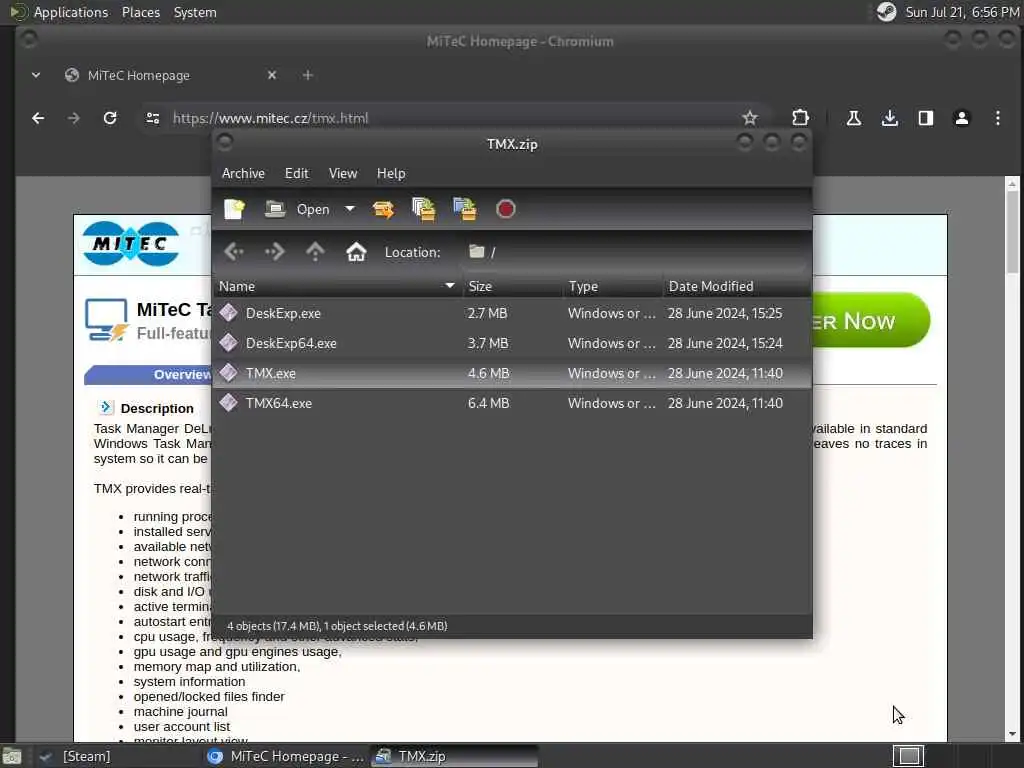The height and width of the screenshot is (768, 1024).
Task: Open Chromium downloads icon
Action: pos(889,118)
